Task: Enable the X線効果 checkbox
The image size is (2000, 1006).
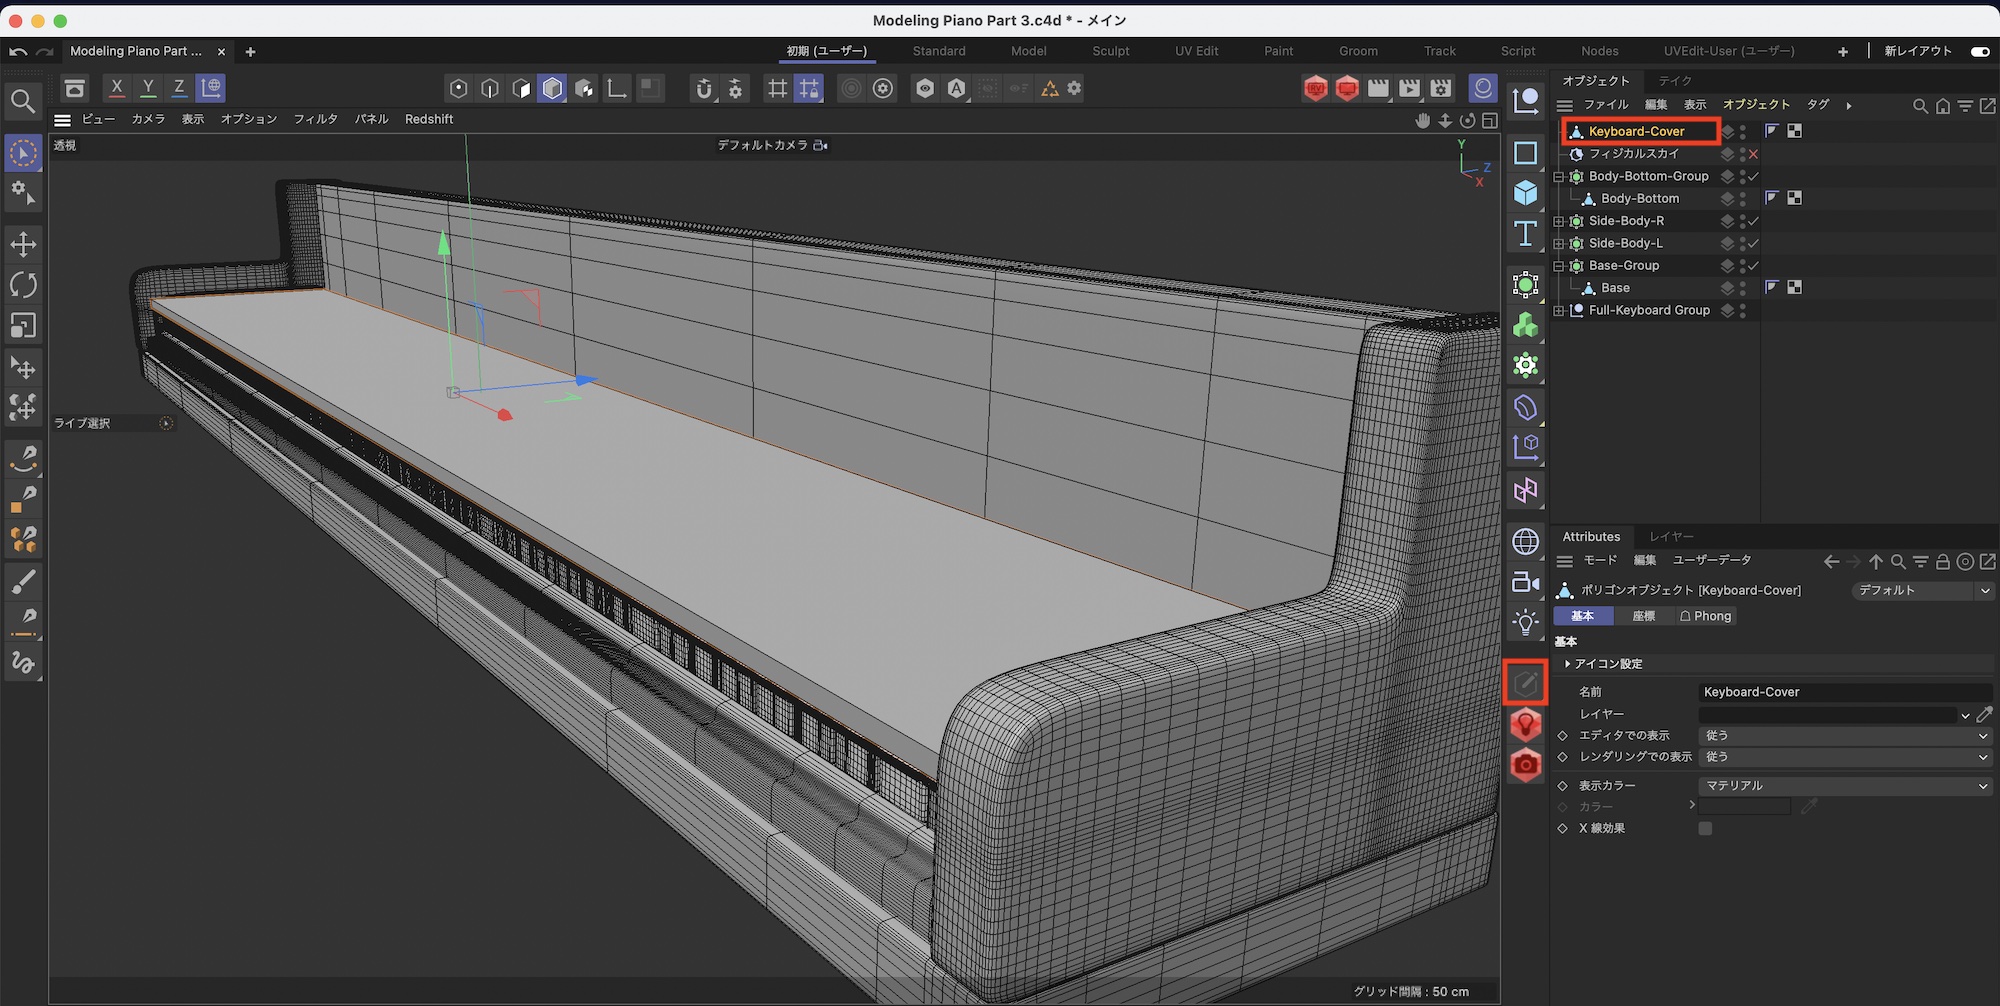Action: click(1705, 828)
